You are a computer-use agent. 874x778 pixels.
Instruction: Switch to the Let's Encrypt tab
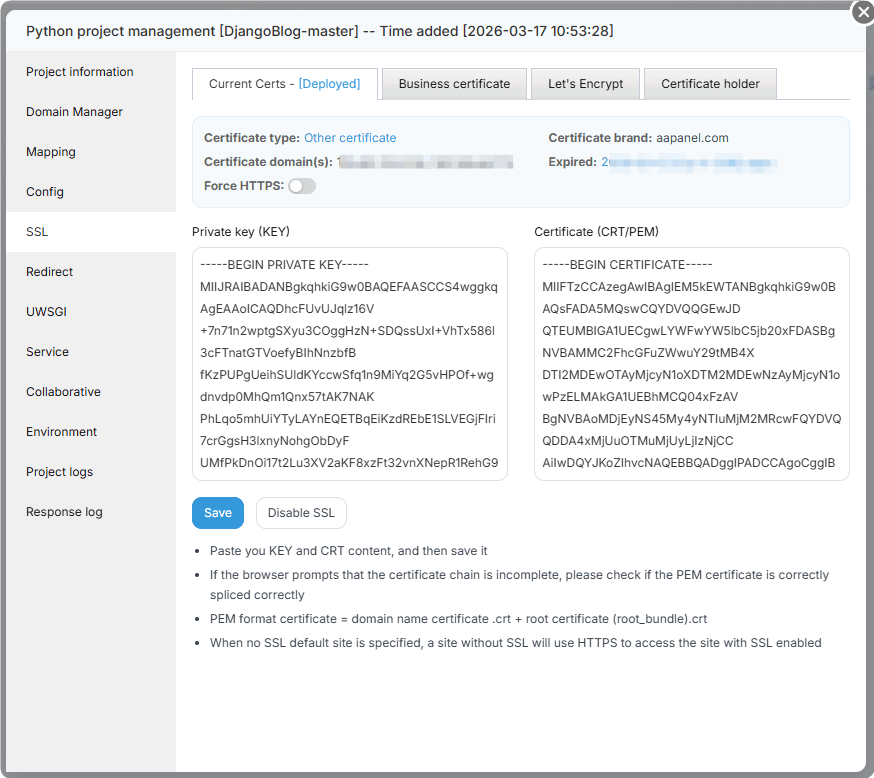pyautogui.click(x=585, y=84)
